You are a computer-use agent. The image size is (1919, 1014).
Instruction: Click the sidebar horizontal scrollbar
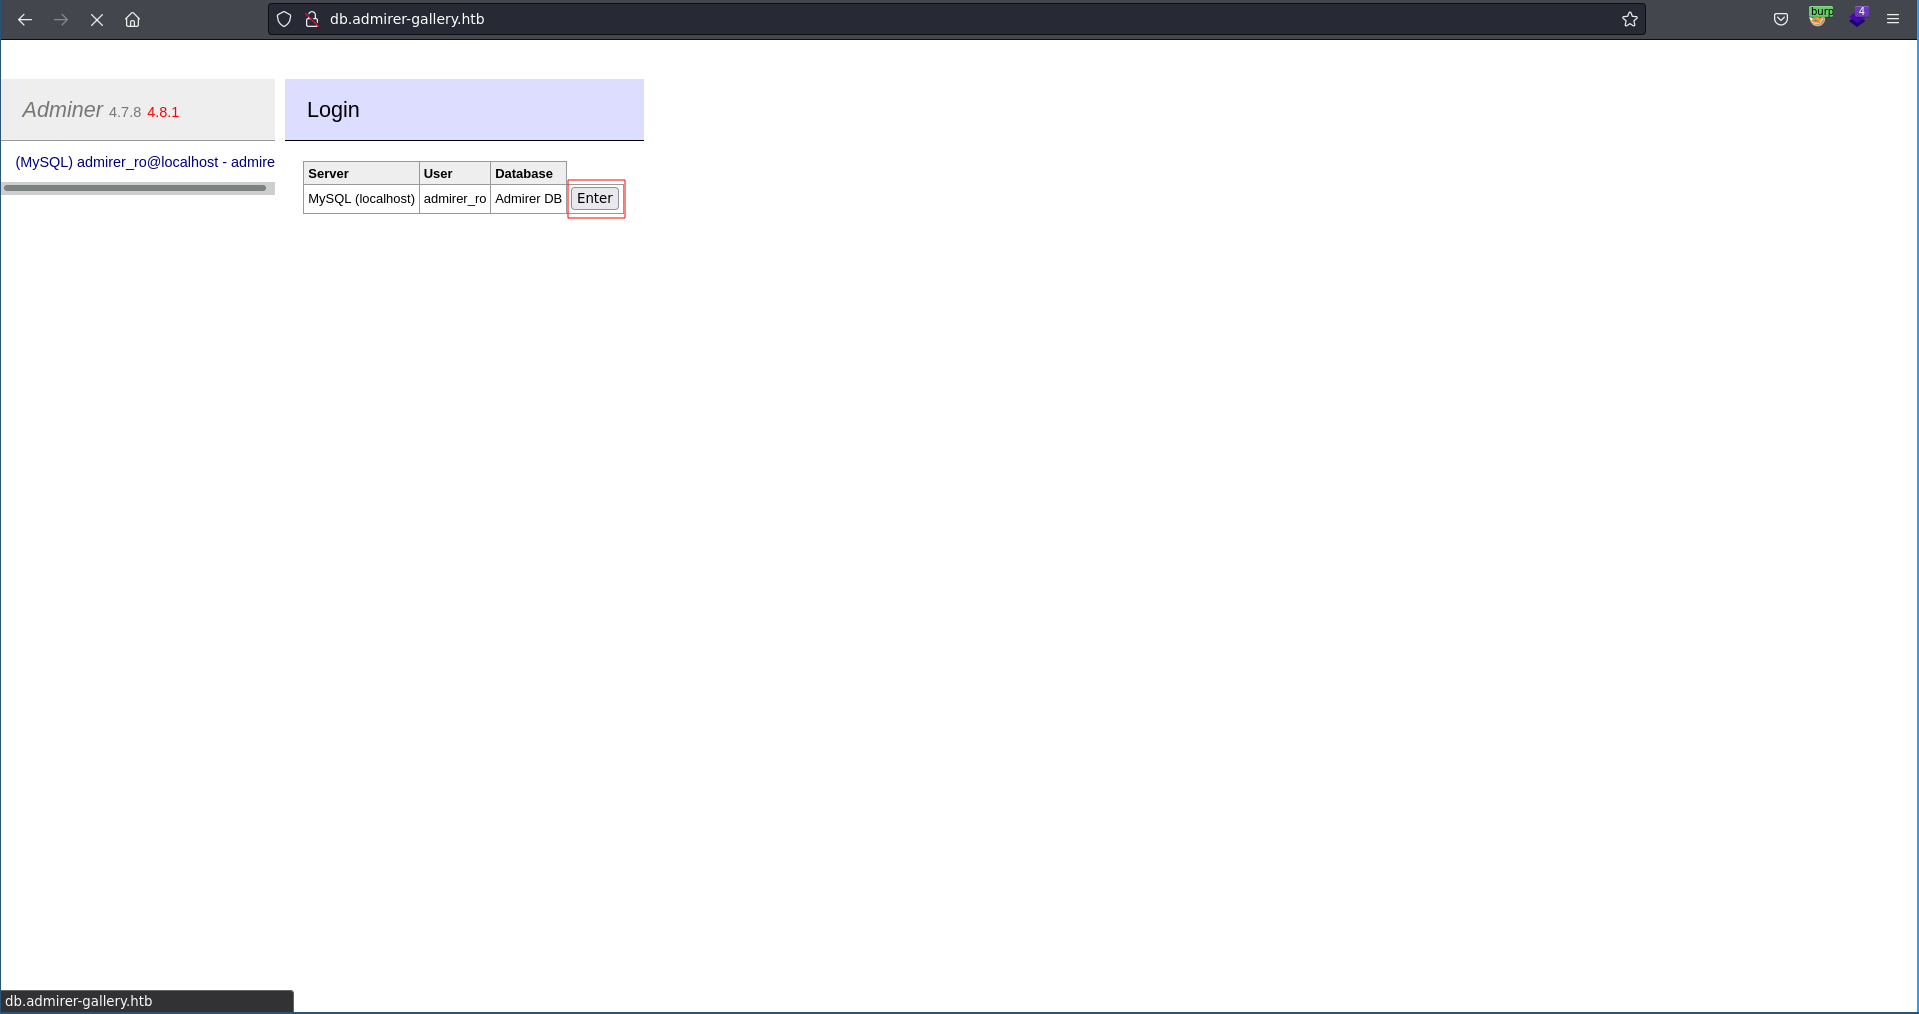click(135, 188)
